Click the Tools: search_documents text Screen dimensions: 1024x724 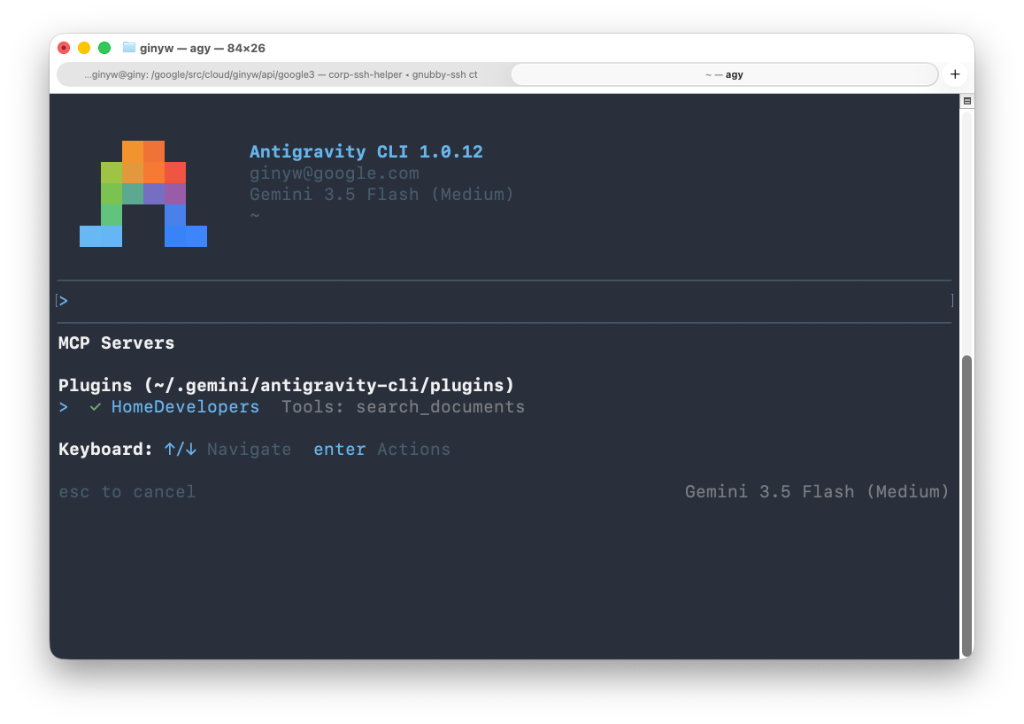403,407
